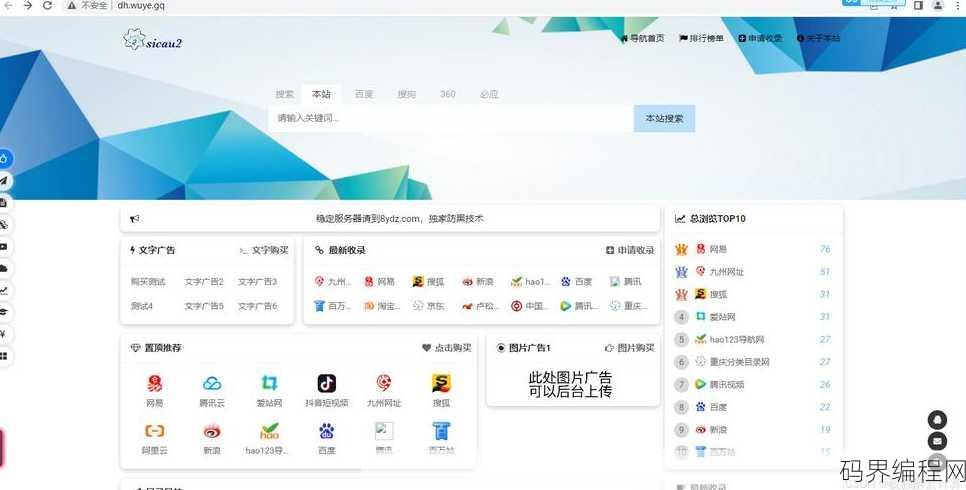The height and width of the screenshot is (490, 966).
Task: Open 重庆分类目录网 in the TOP10 ranking
Action: (739, 362)
